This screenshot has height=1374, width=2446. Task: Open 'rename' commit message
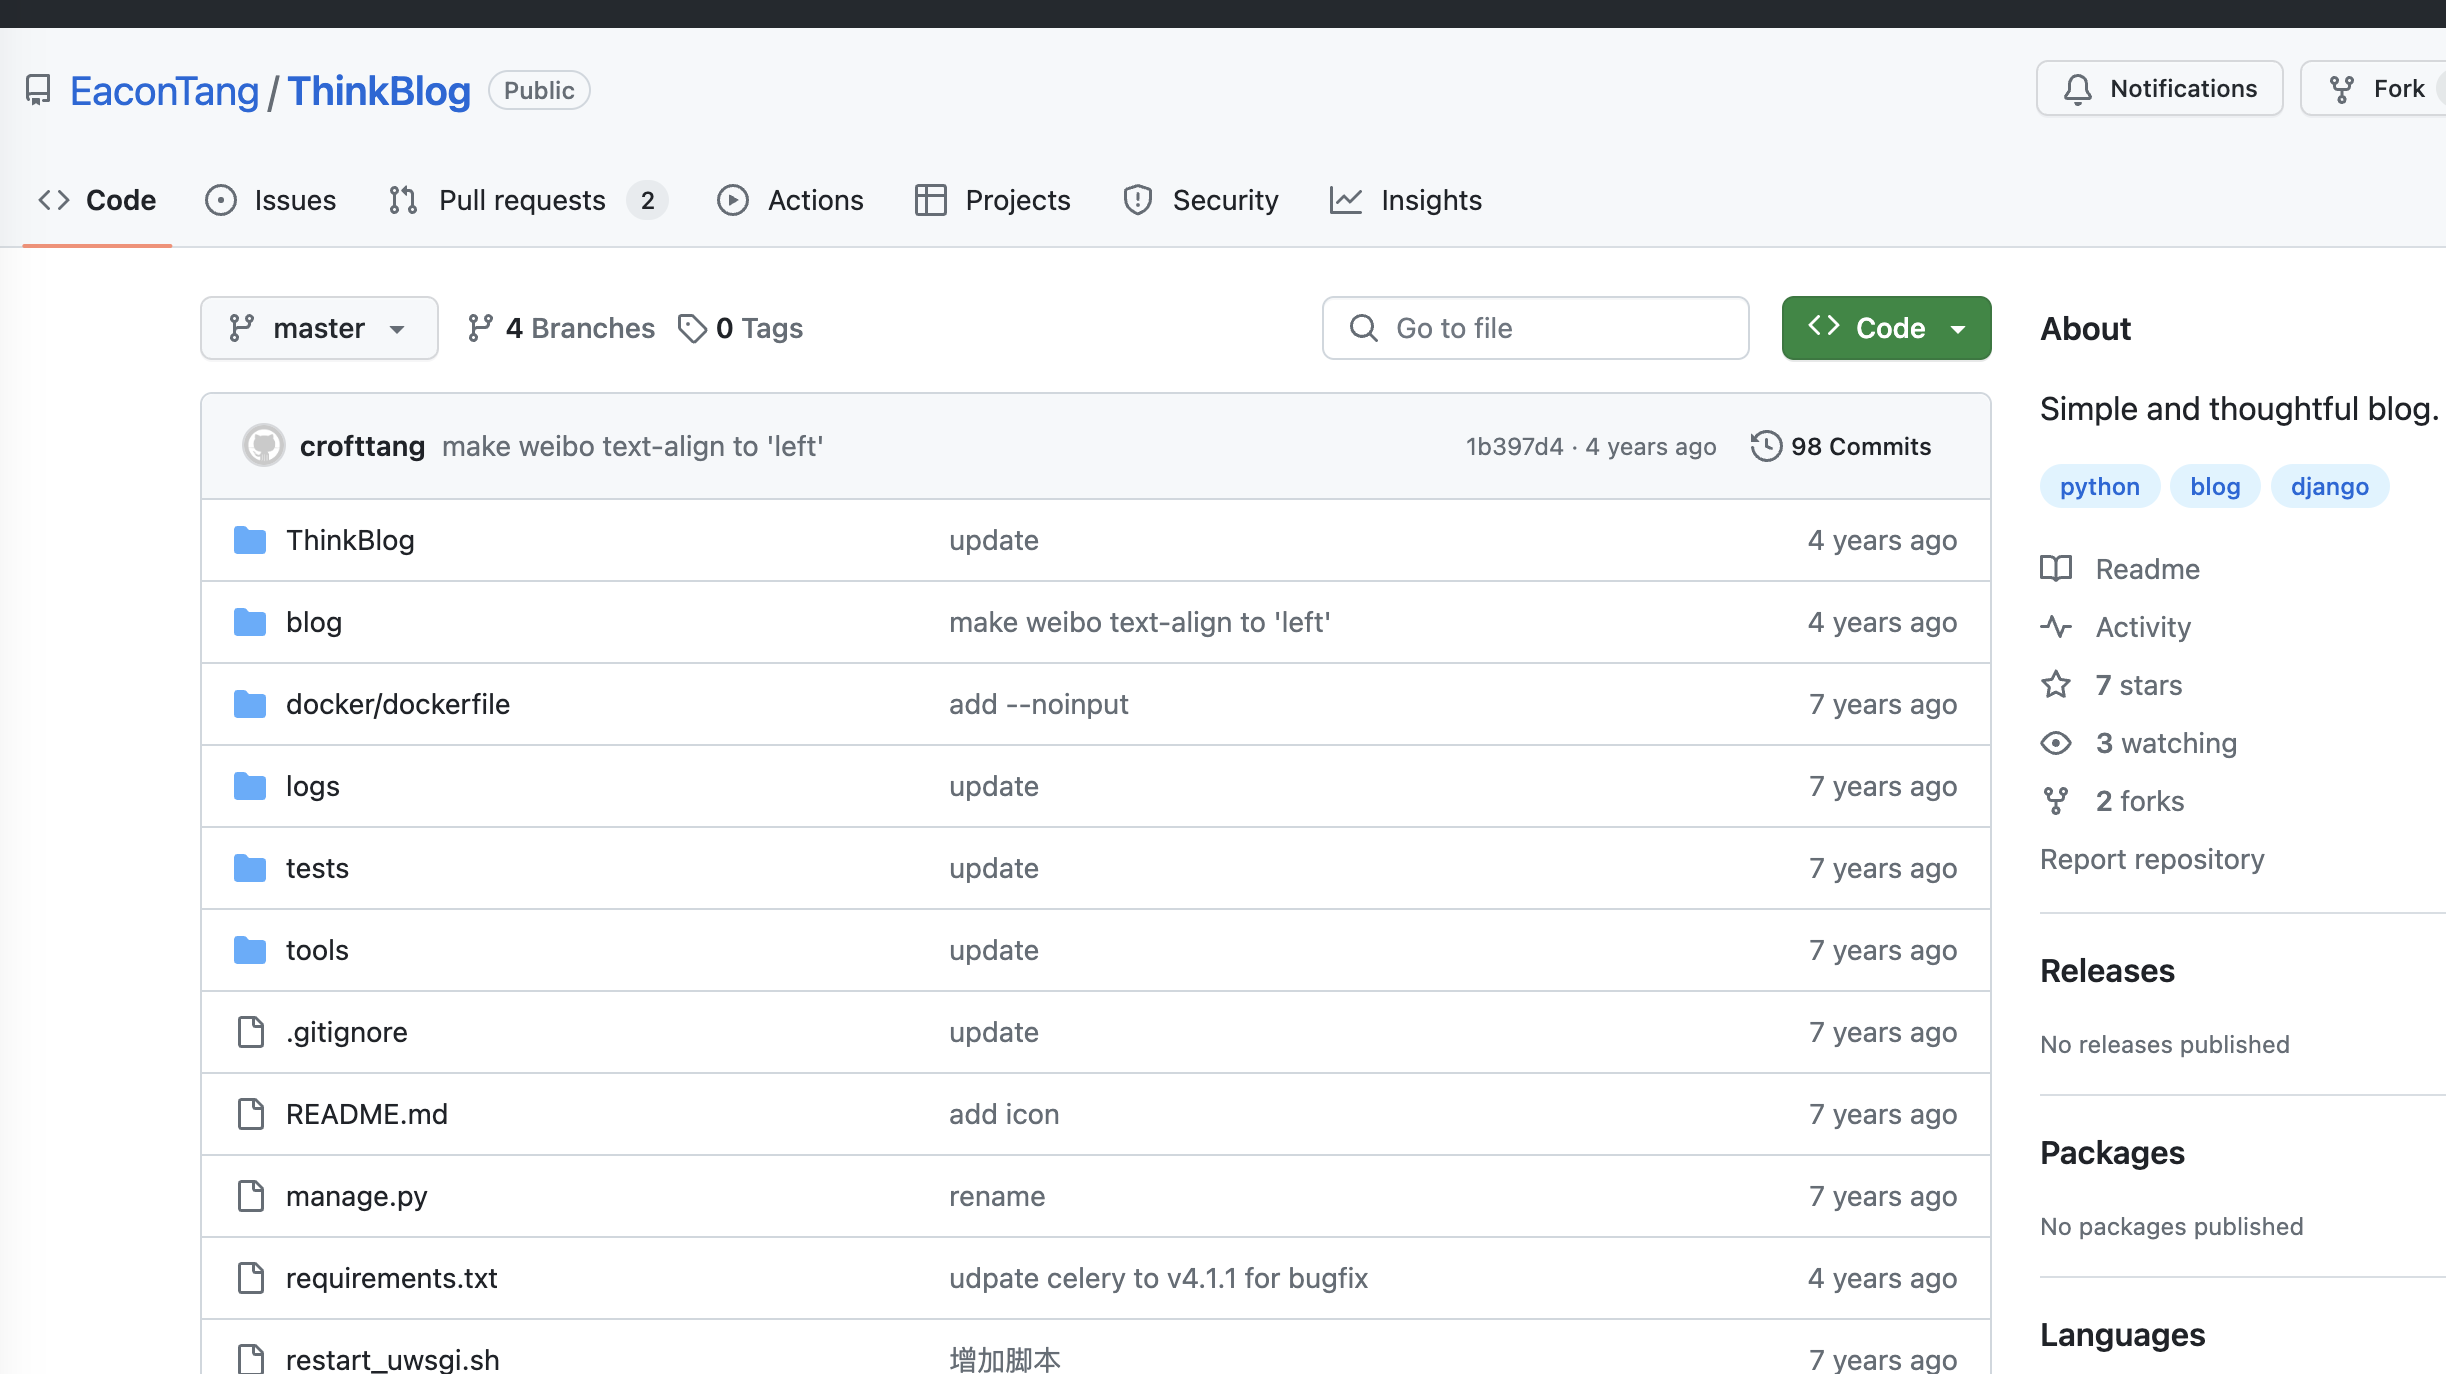(x=997, y=1196)
